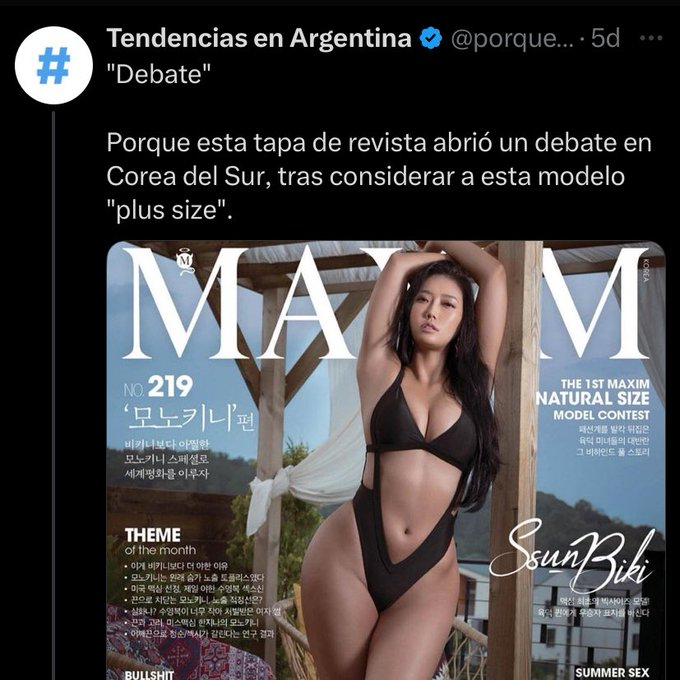Click the NATURAL SIZE MODEL CONTEST text
Screen dimensions: 680x680
pyautogui.click(x=593, y=399)
